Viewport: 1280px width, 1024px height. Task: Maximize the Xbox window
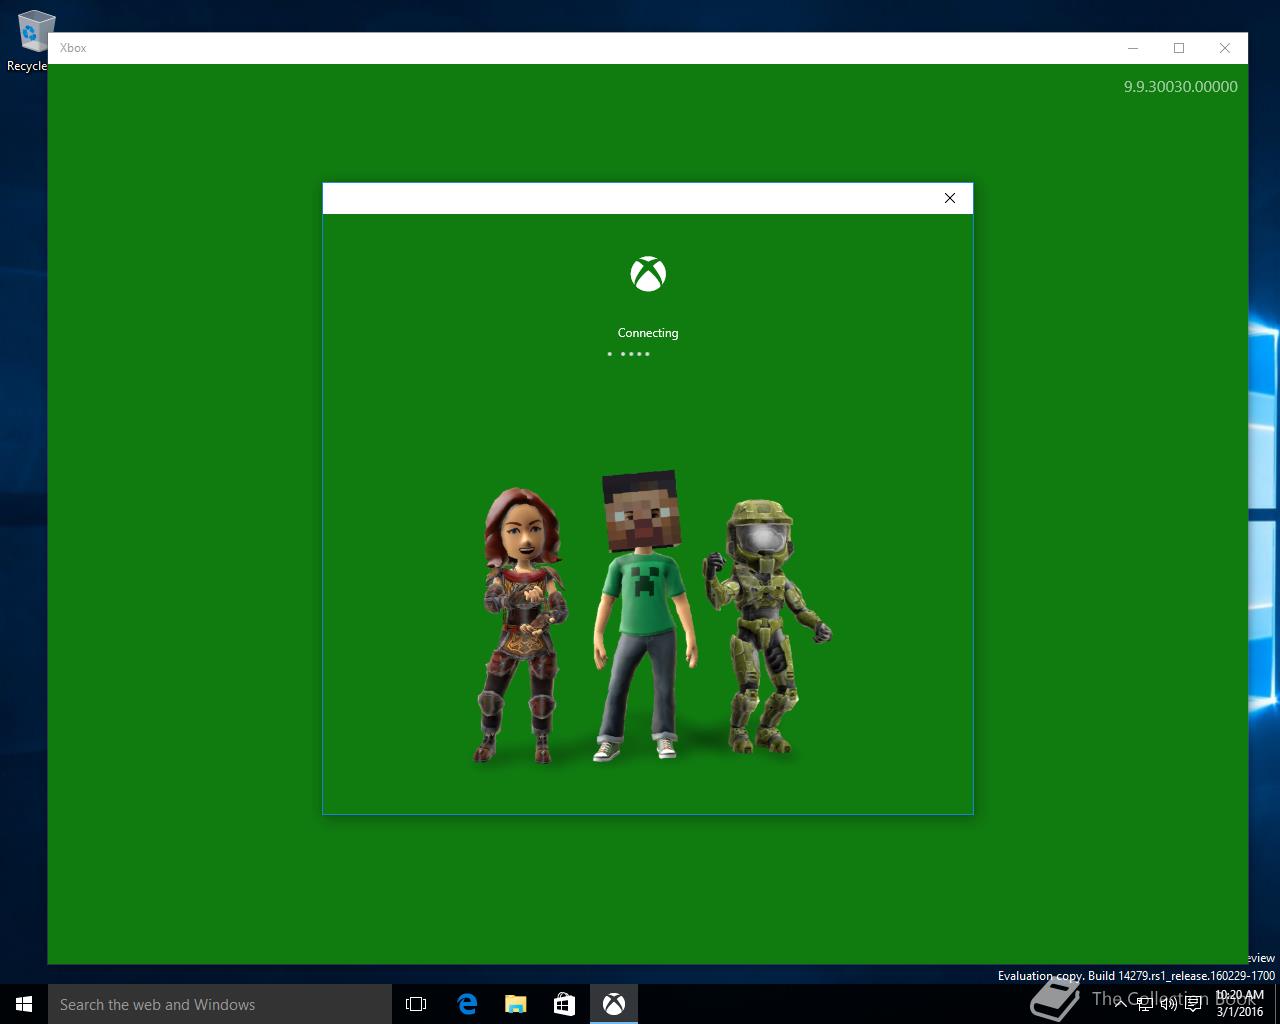coord(1179,48)
